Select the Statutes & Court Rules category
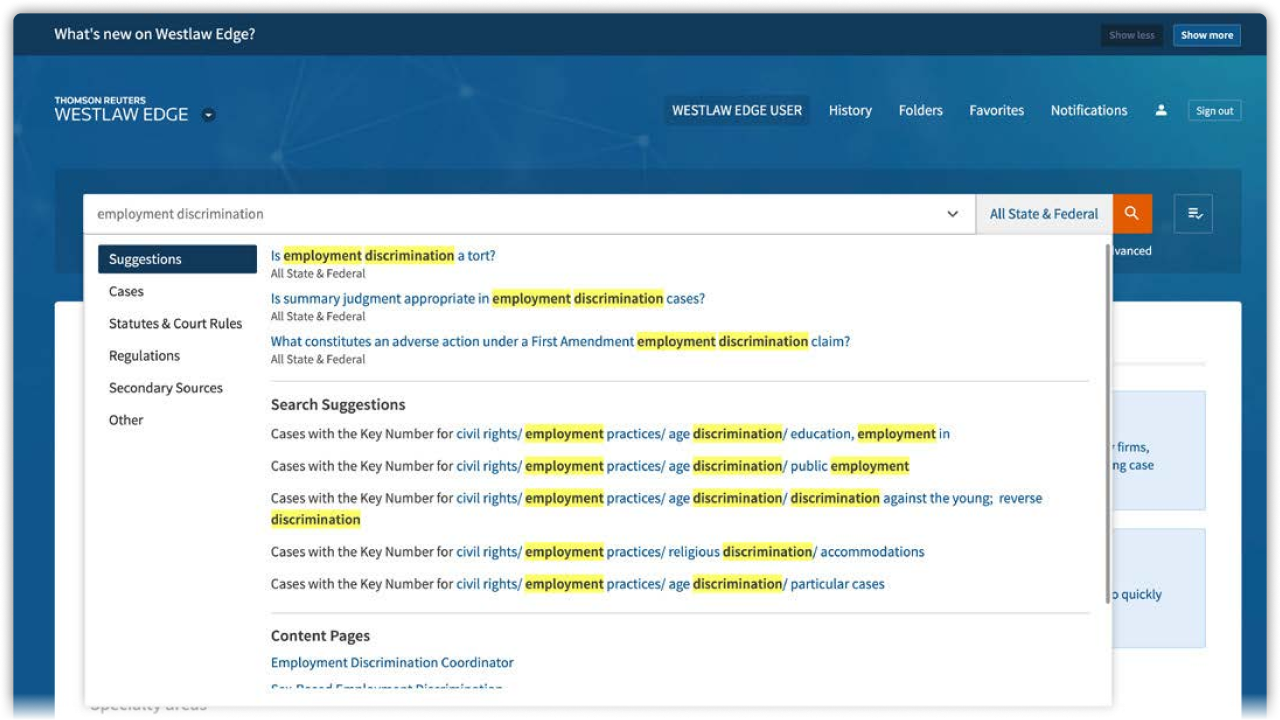The image size is (1280, 720). pyautogui.click(x=176, y=323)
